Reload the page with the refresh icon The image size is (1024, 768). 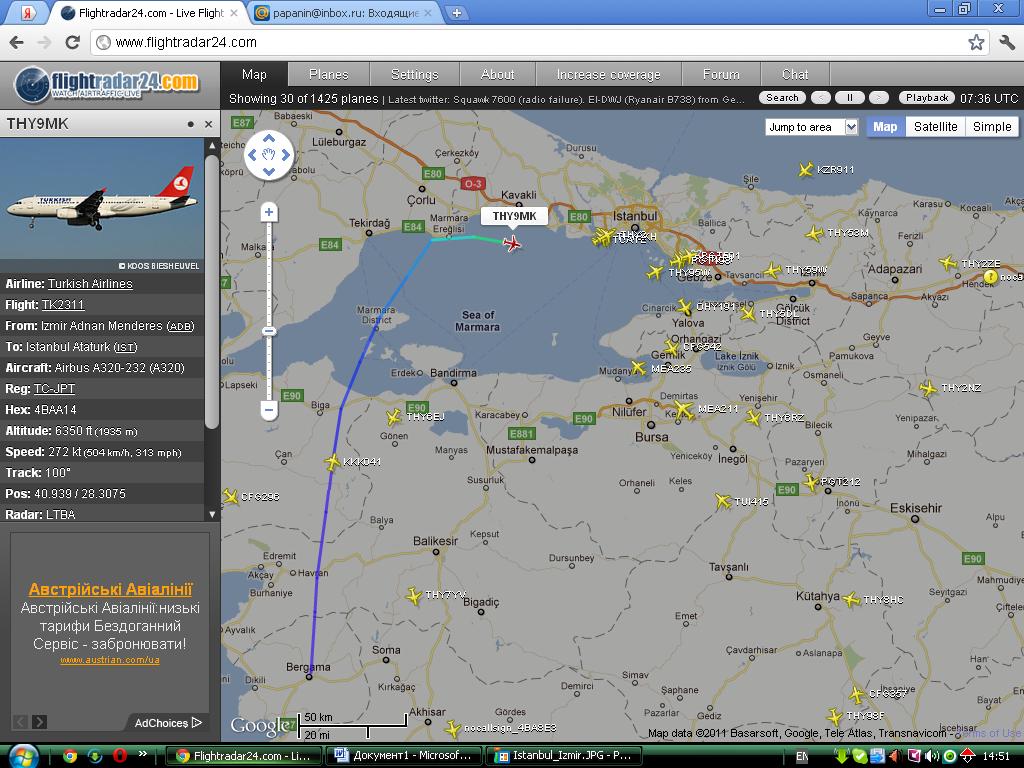click(x=72, y=42)
